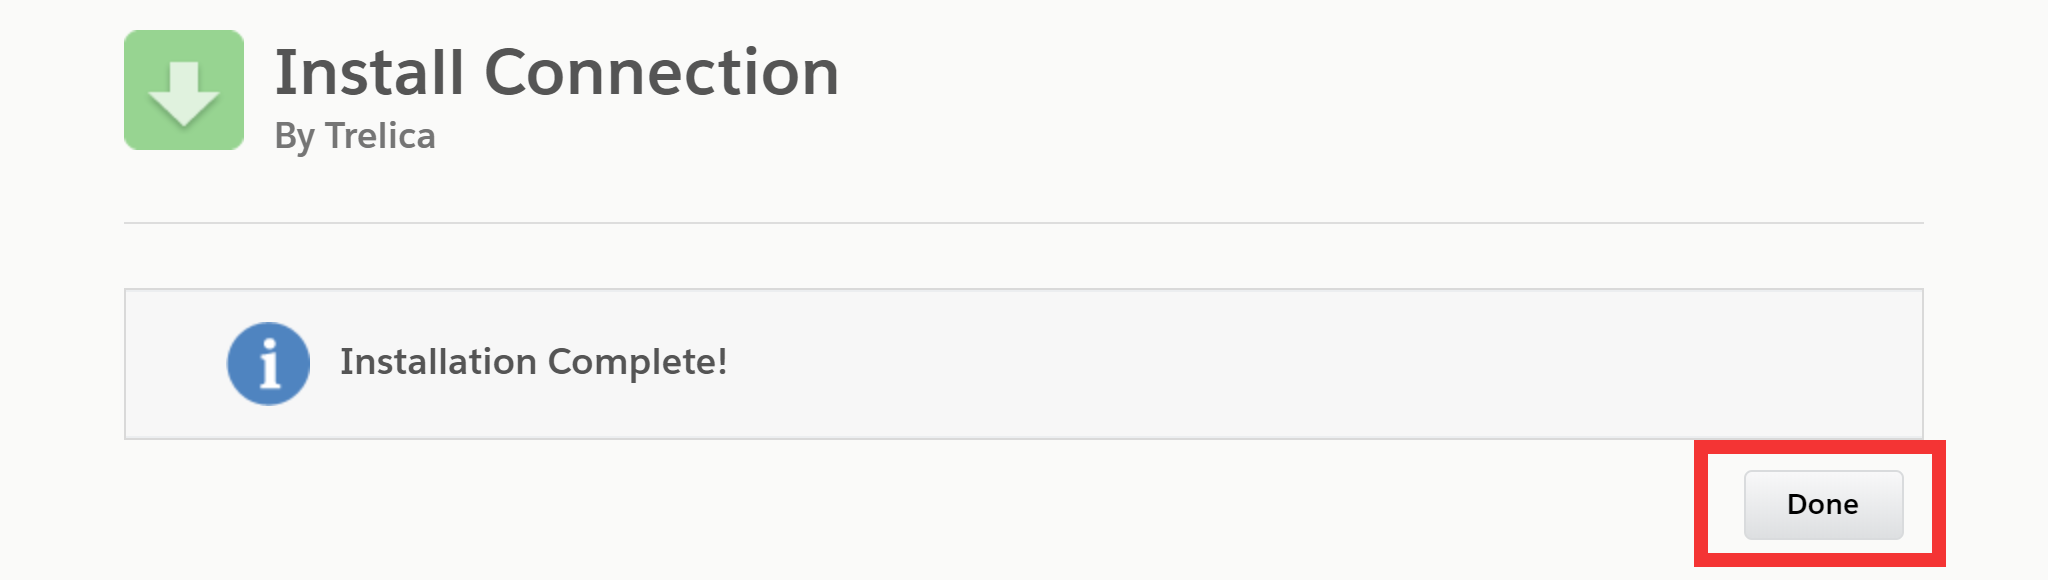Click the word Install in the title
Image resolution: width=2048 pixels, height=580 pixels.
369,73
